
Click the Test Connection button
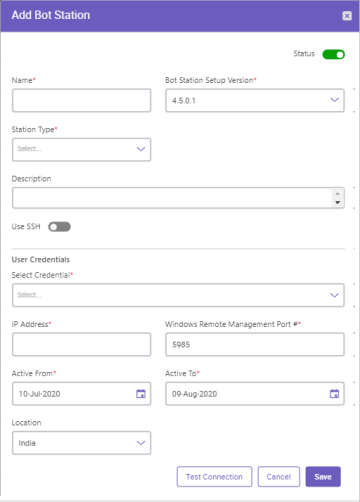click(x=214, y=477)
